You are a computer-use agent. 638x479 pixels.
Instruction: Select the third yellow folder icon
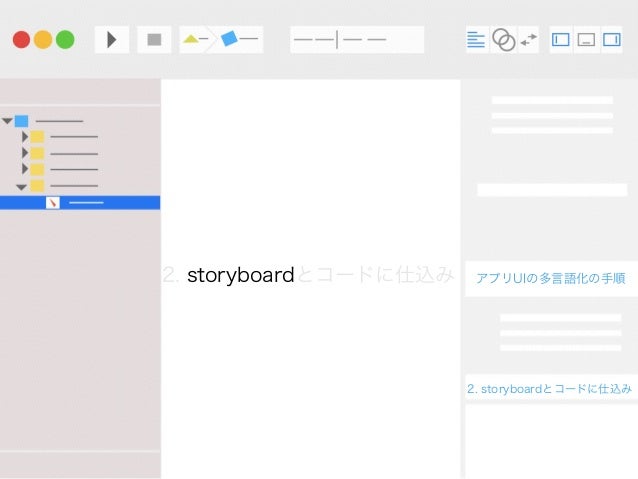point(37,169)
